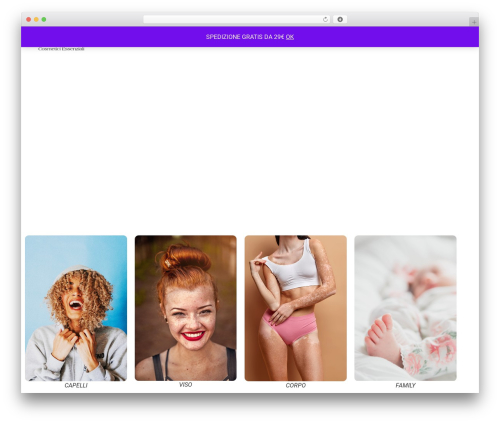The width and height of the screenshot is (500, 423).
Task: Open the Viso category image
Action: click(x=186, y=308)
